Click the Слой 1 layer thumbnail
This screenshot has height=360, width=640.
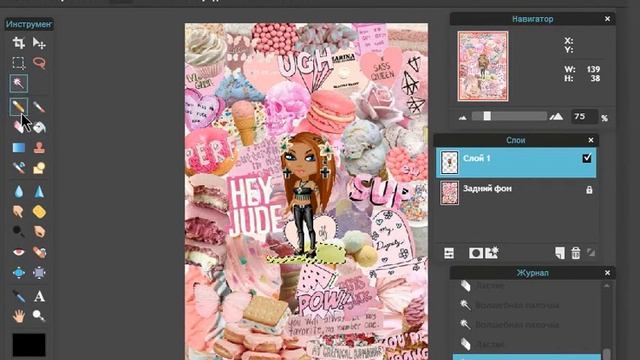[x=449, y=162]
